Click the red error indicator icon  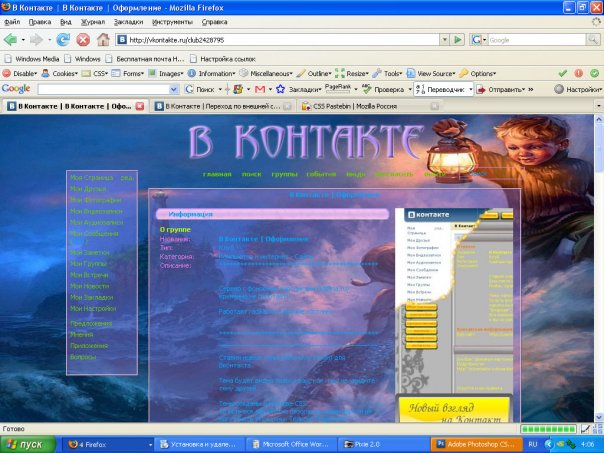[579, 73]
